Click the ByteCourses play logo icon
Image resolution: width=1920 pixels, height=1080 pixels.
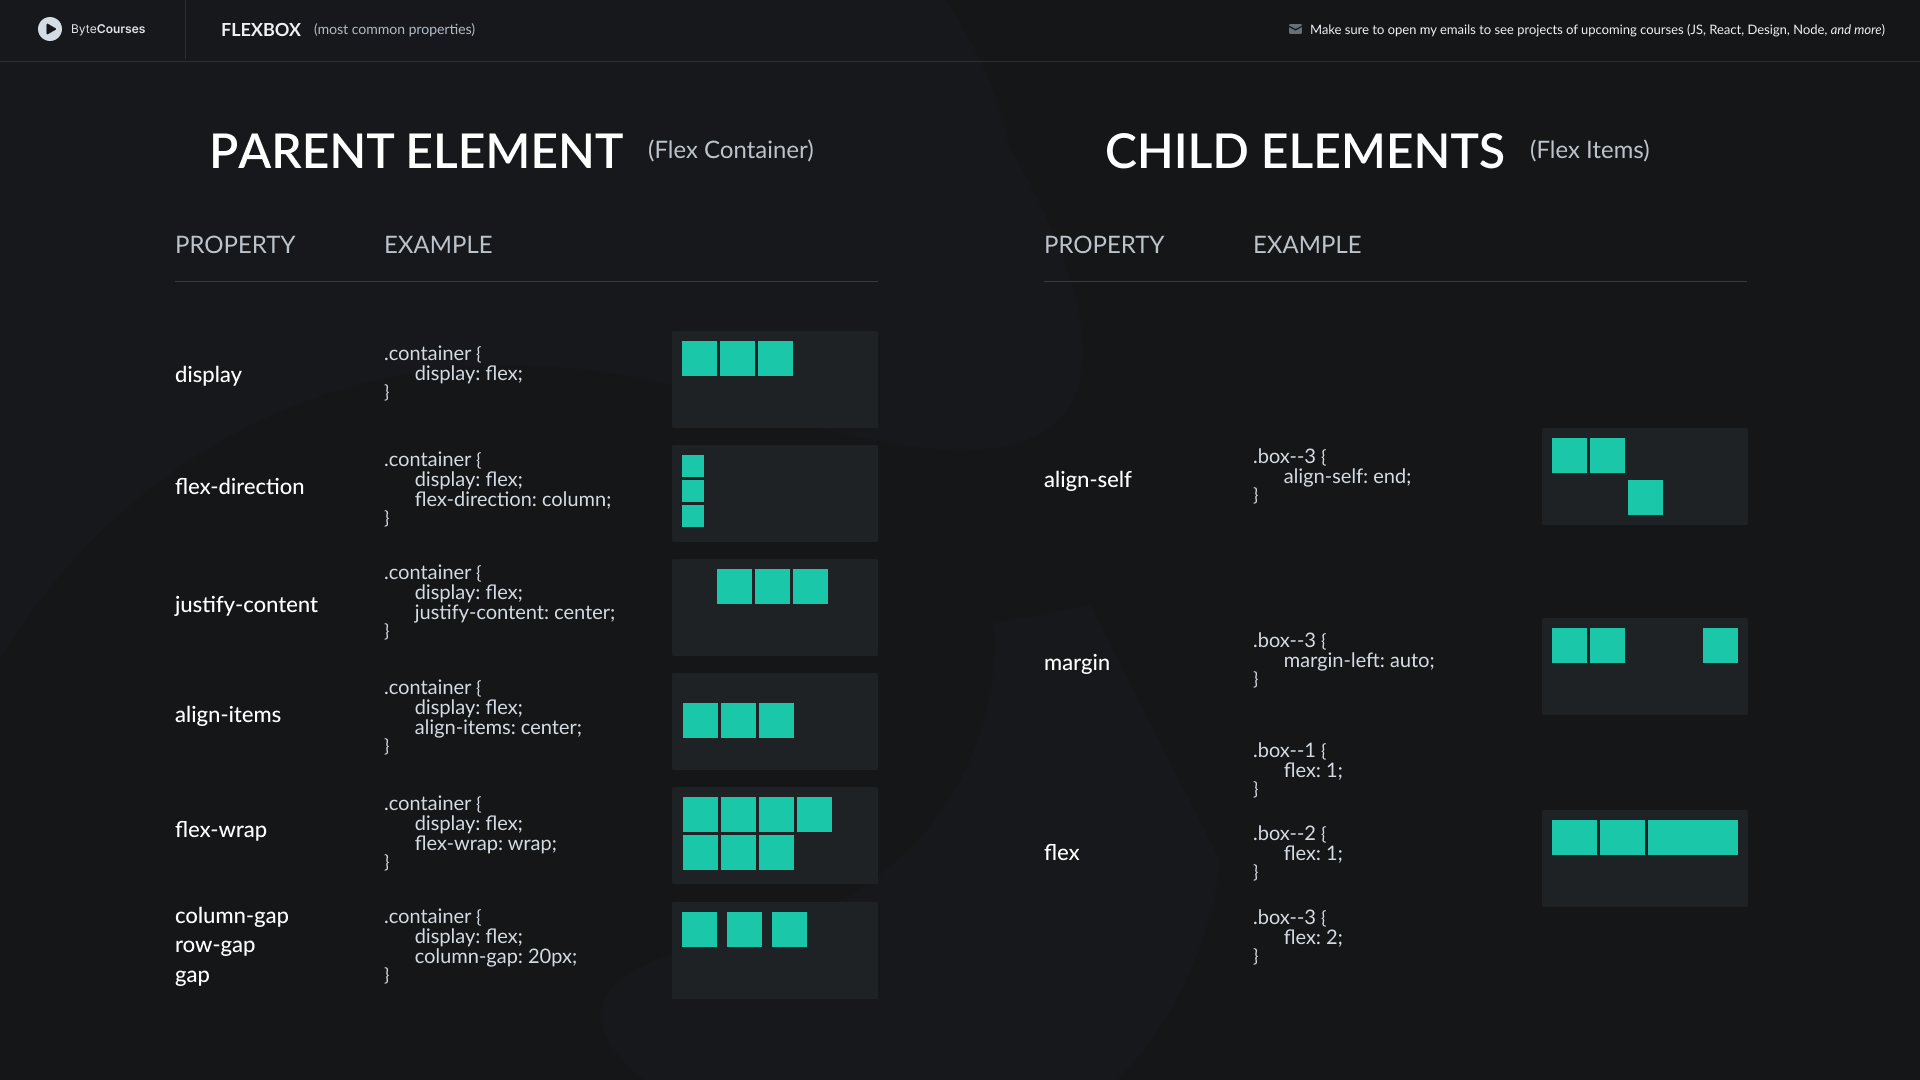[x=50, y=29]
